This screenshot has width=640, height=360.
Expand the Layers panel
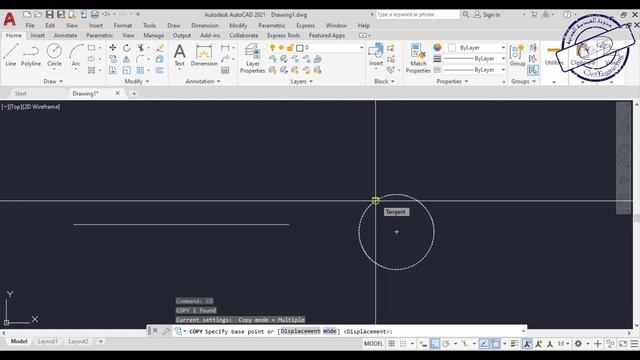pyautogui.click(x=302, y=82)
